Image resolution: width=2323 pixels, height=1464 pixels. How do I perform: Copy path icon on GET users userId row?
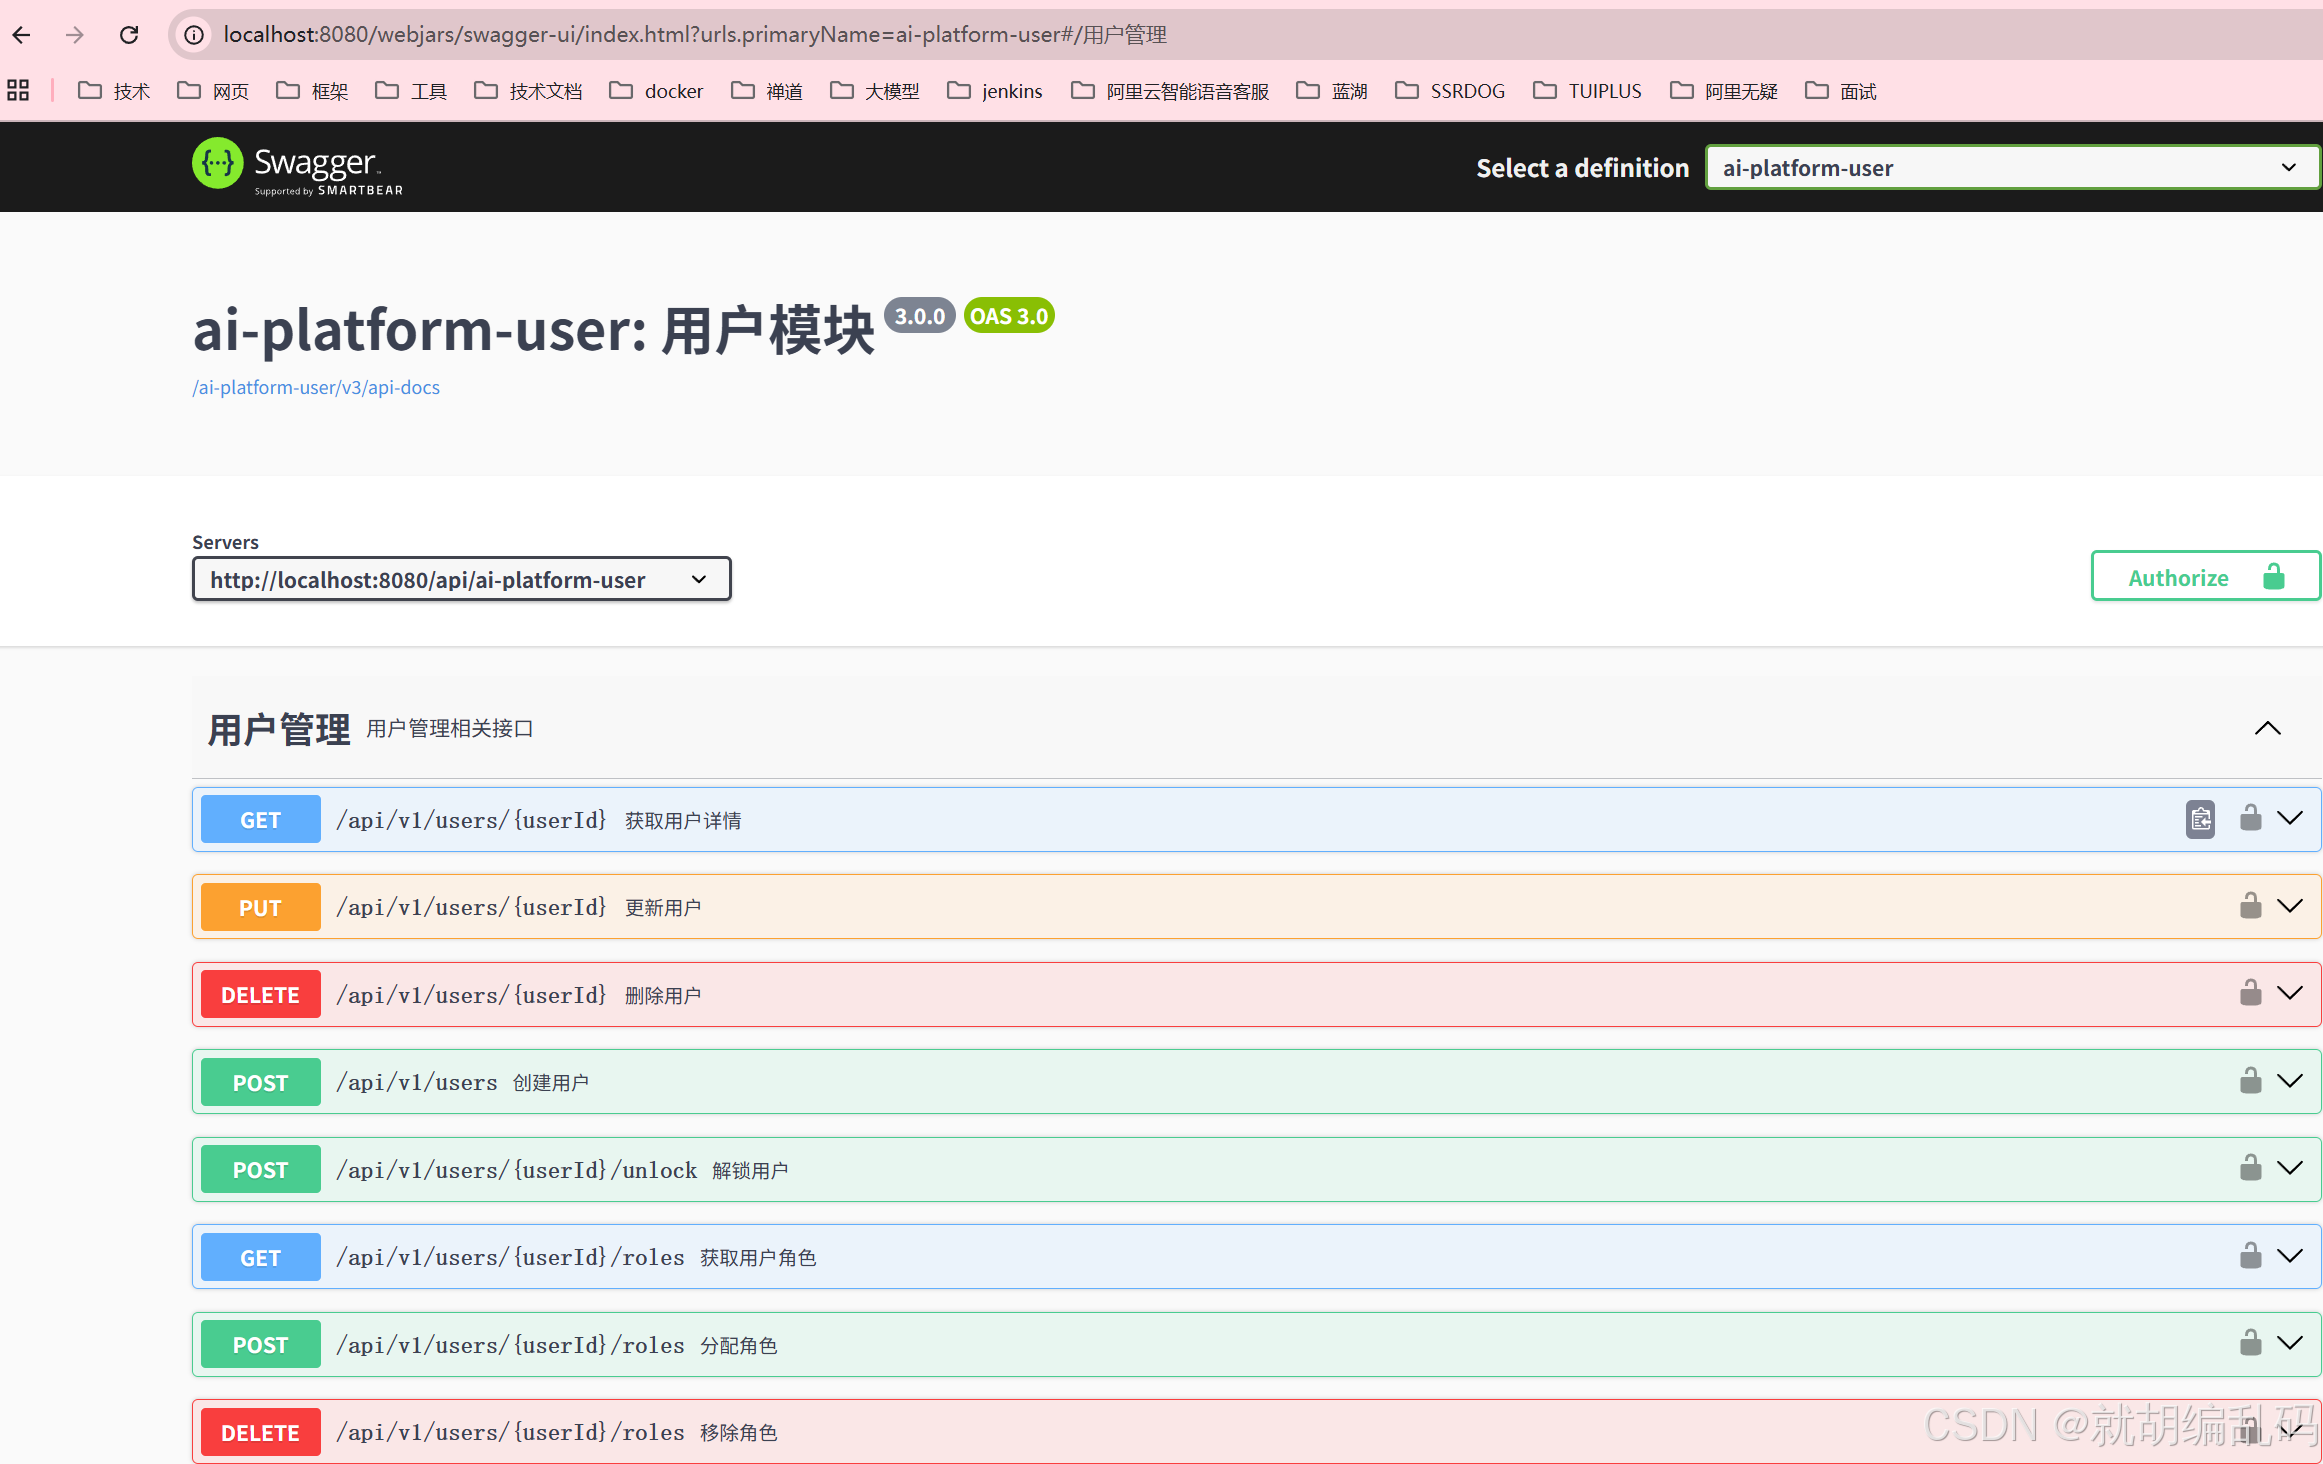coord(2200,819)
